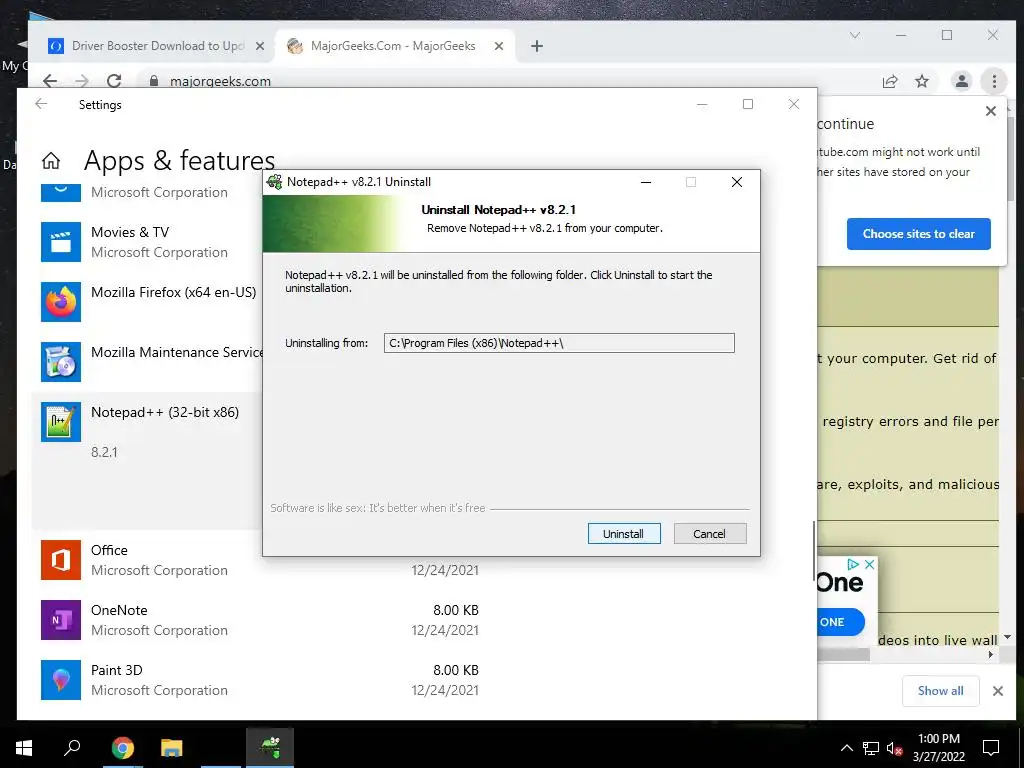This screenshot has width=1024, height=768.
Task: Go to Settings home icon
Action: (x=51, y=161)
